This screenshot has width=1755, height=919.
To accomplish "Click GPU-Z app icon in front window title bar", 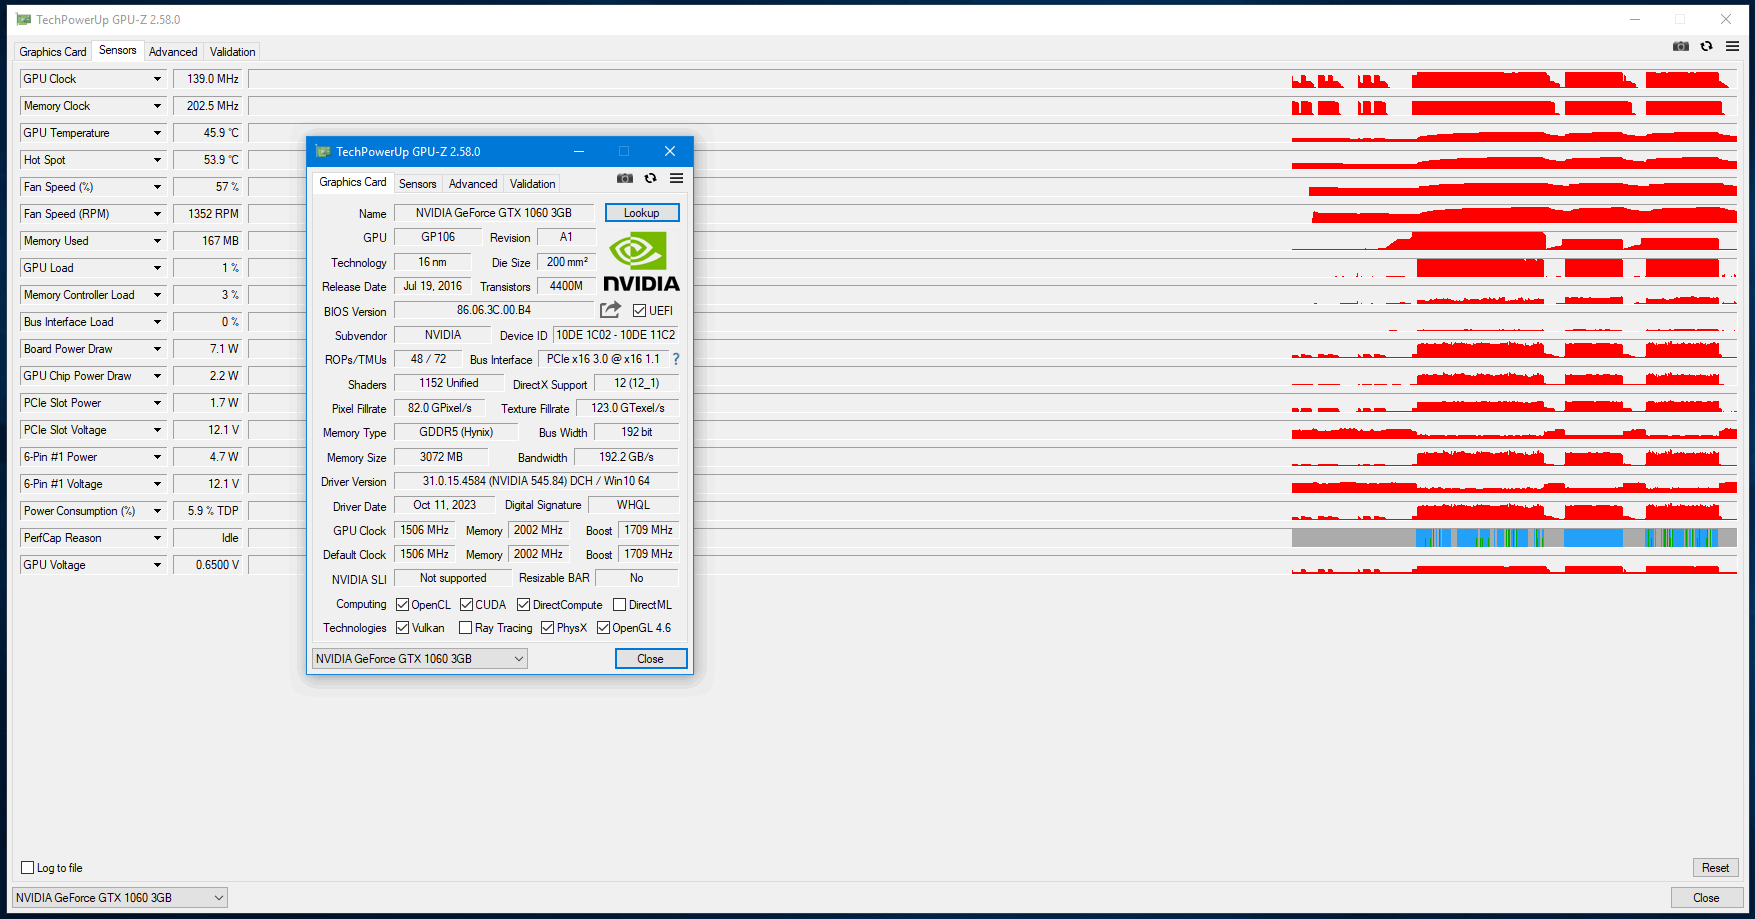I will pyautogui.click(x=323, y=151).
